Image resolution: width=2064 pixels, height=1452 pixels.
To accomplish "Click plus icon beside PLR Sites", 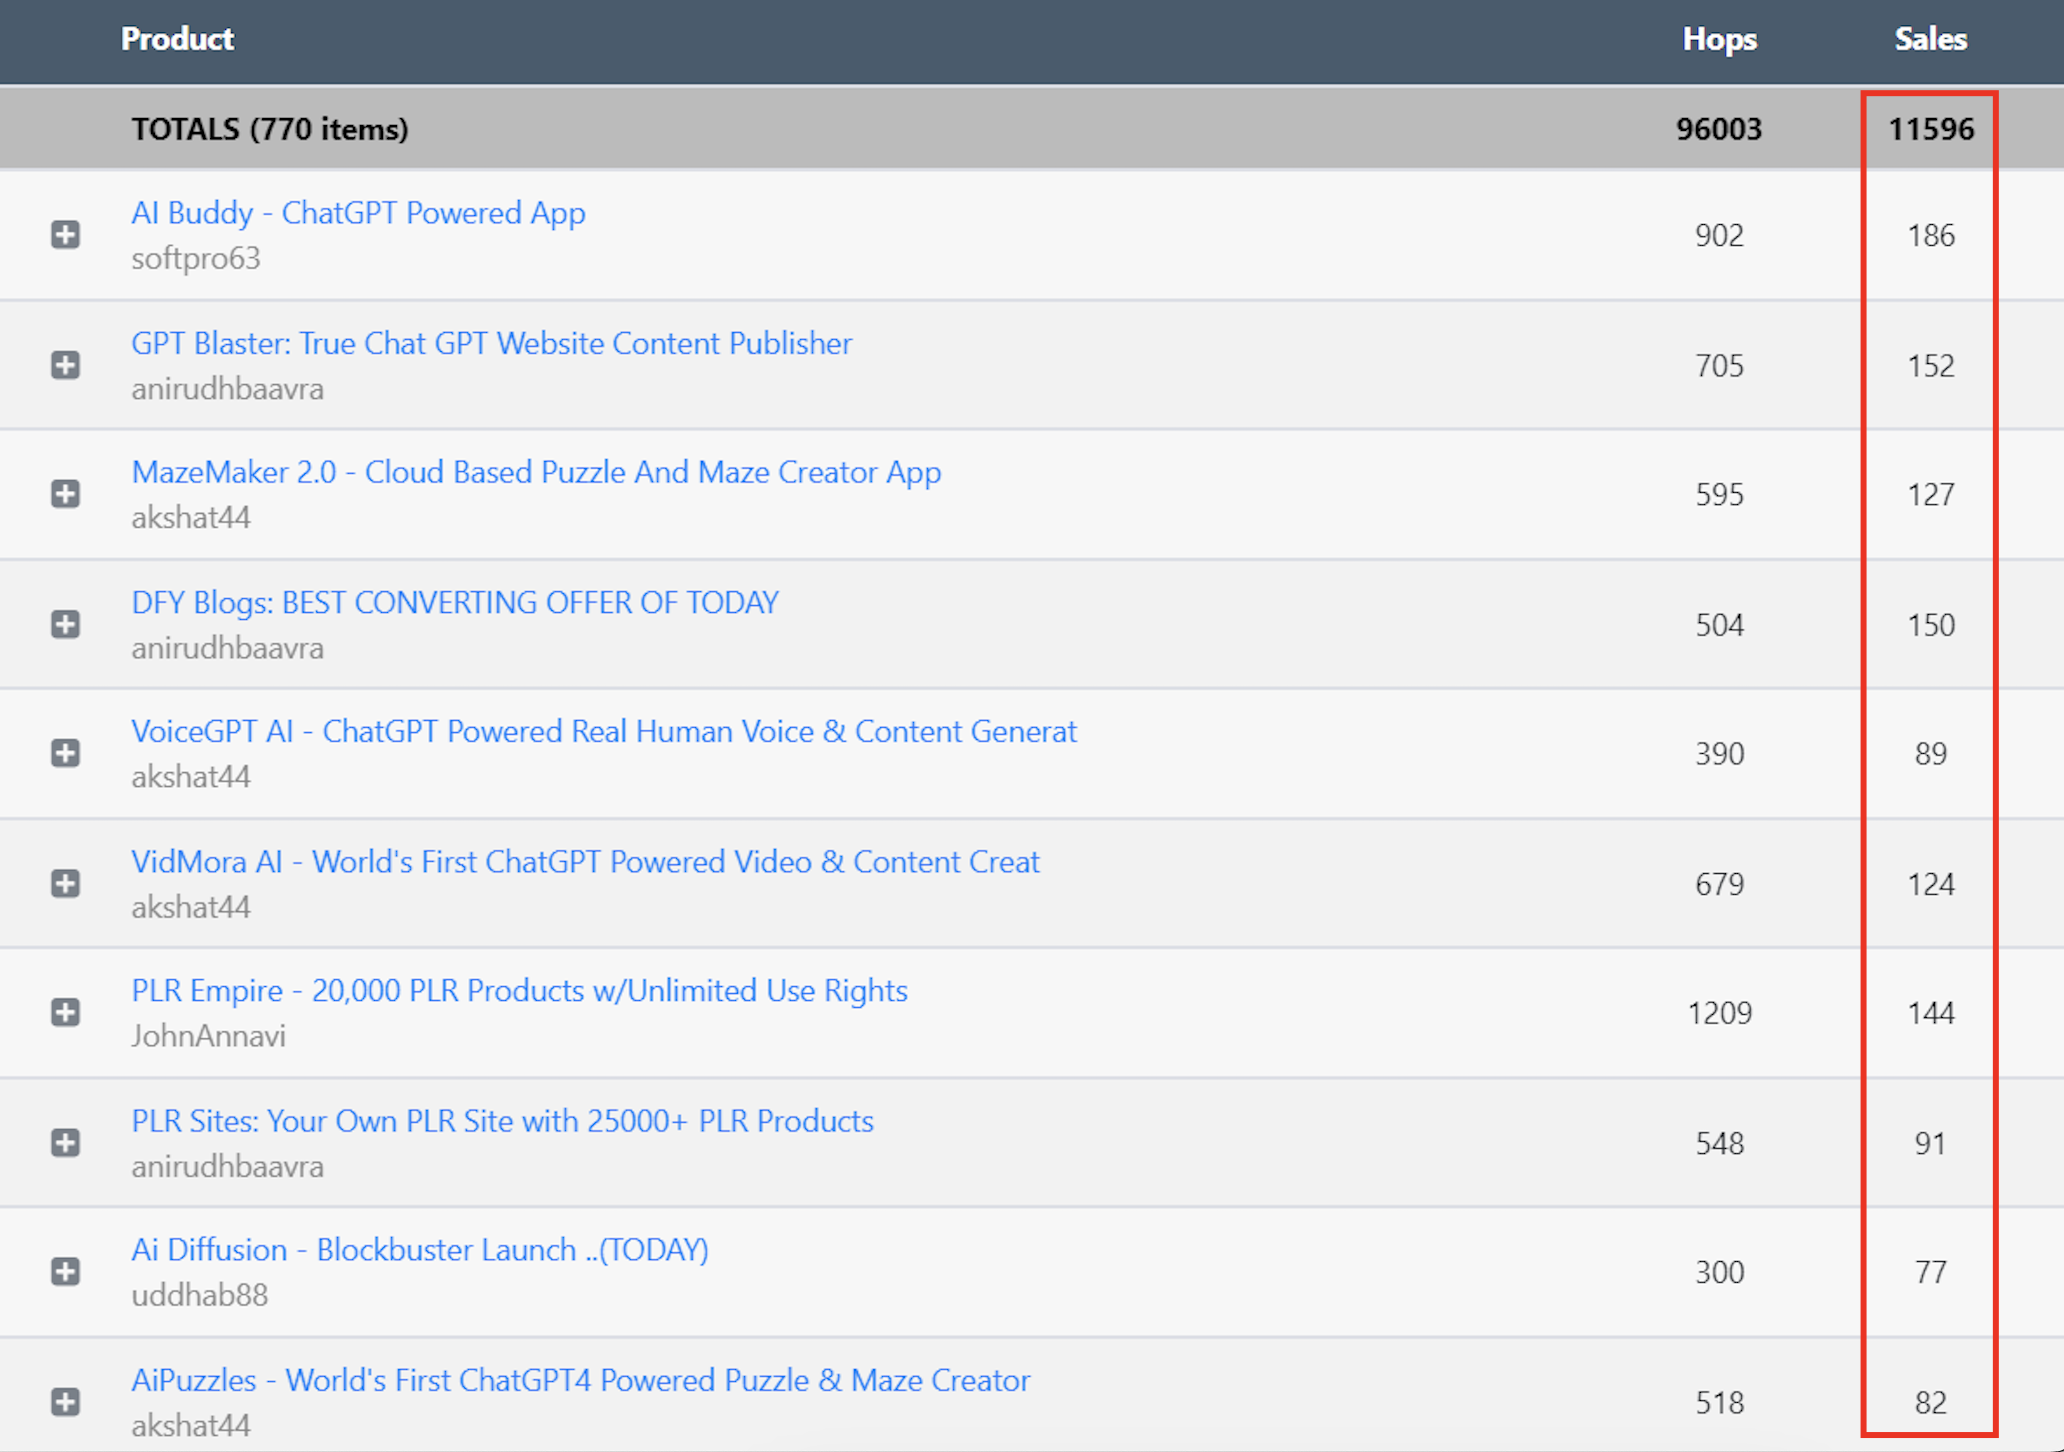I will click(66, 1142).
